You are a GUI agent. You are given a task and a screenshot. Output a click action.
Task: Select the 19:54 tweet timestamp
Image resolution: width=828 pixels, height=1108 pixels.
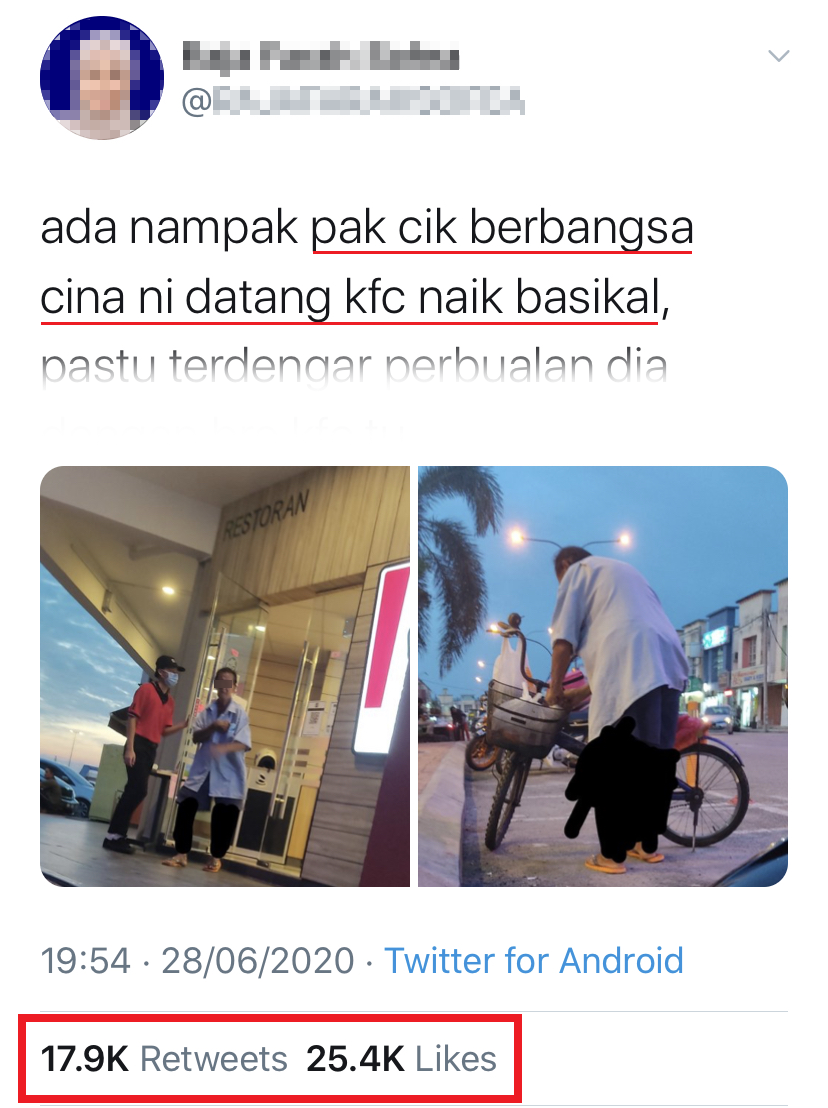coord(85,961)
